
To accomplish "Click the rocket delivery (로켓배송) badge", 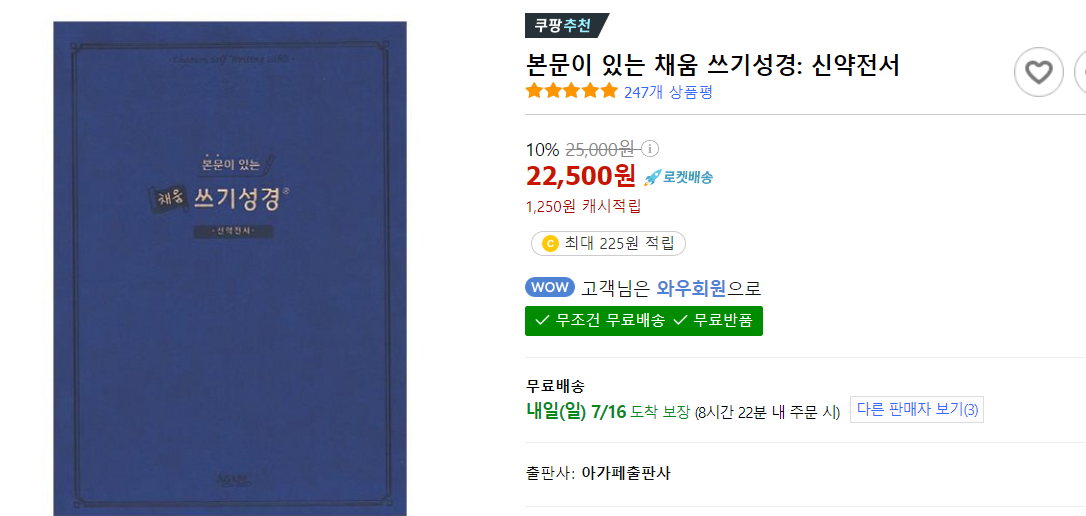I will point(678,177).
